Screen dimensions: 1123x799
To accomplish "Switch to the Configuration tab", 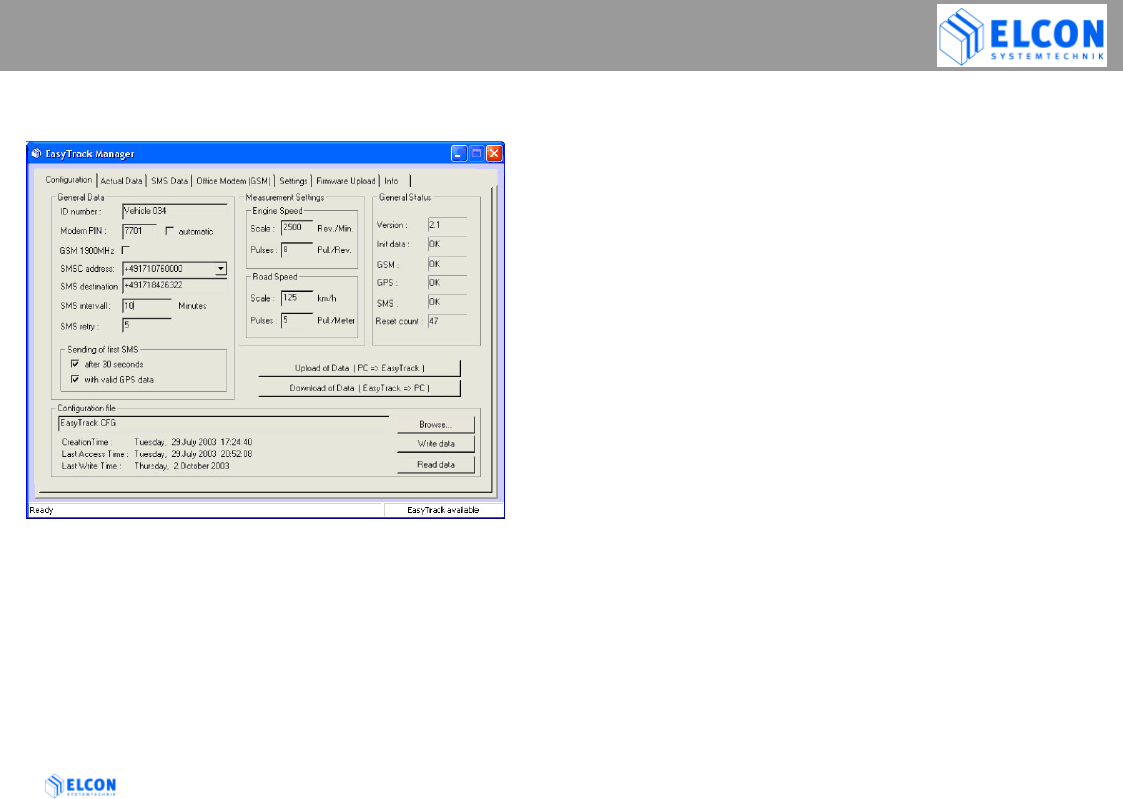I will (69, 180).
